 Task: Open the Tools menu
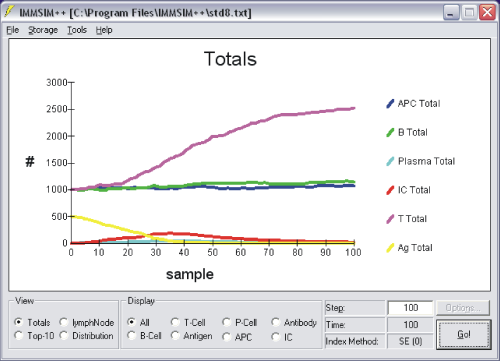77,30
